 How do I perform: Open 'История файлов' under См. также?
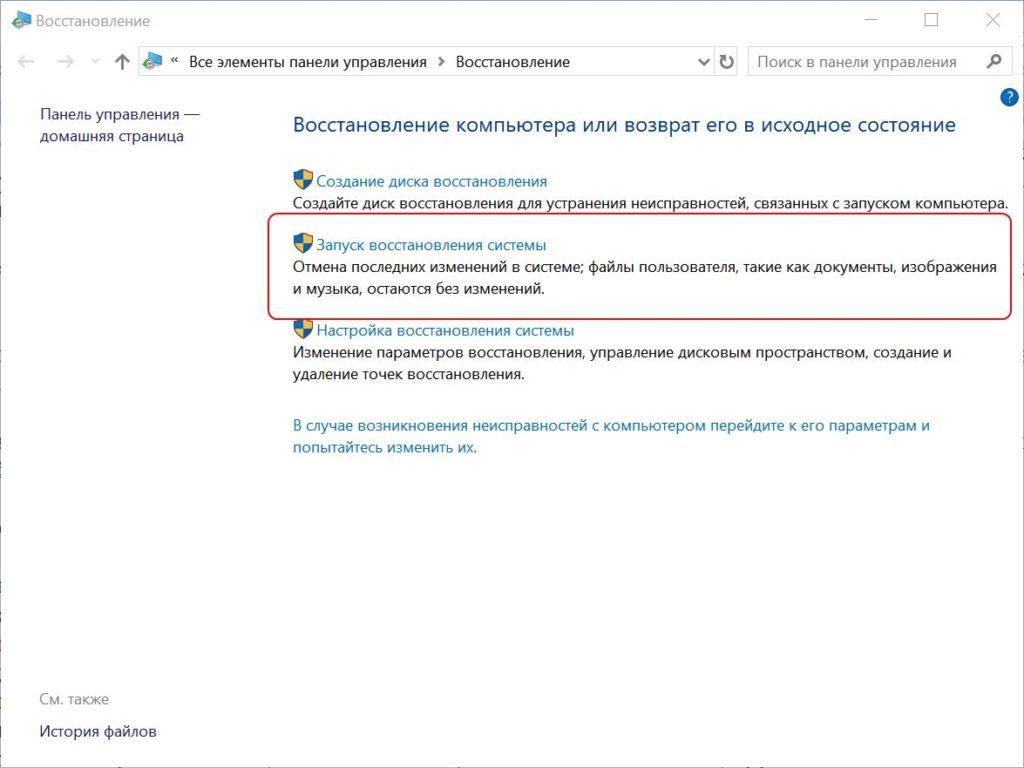click(x=98, y=731)
